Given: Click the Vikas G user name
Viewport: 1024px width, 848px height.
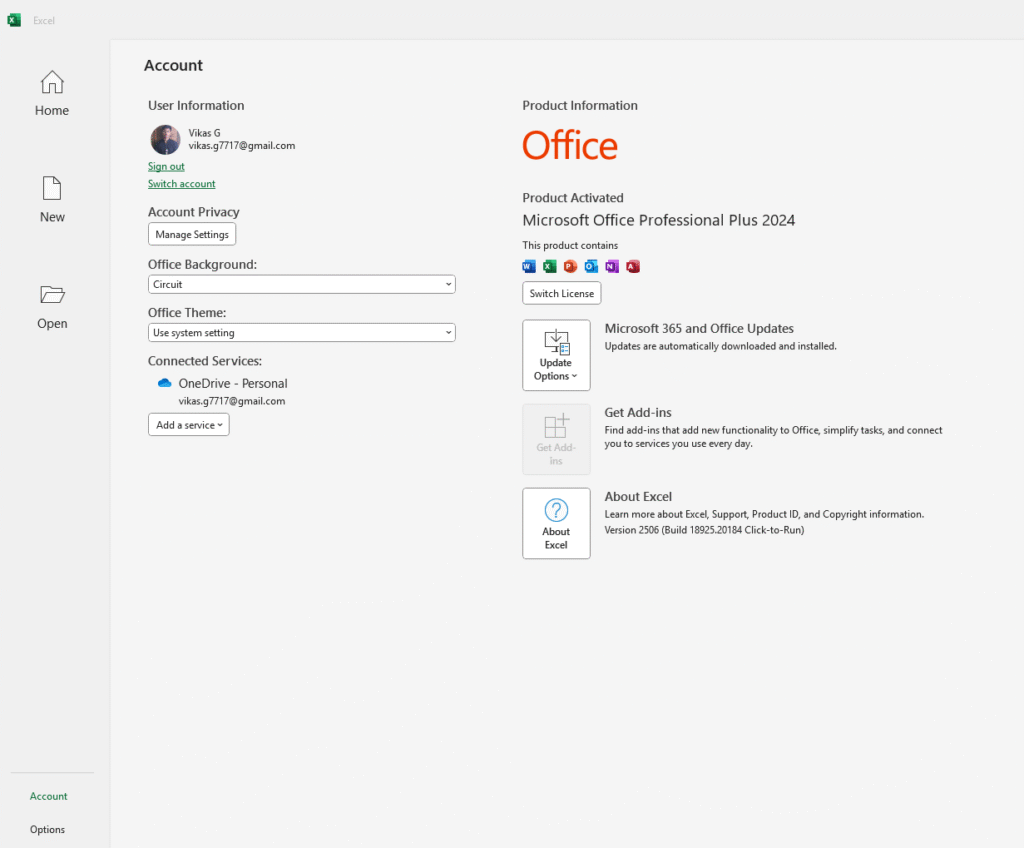Looking at the screenshot, I should (x=204, y=133).
